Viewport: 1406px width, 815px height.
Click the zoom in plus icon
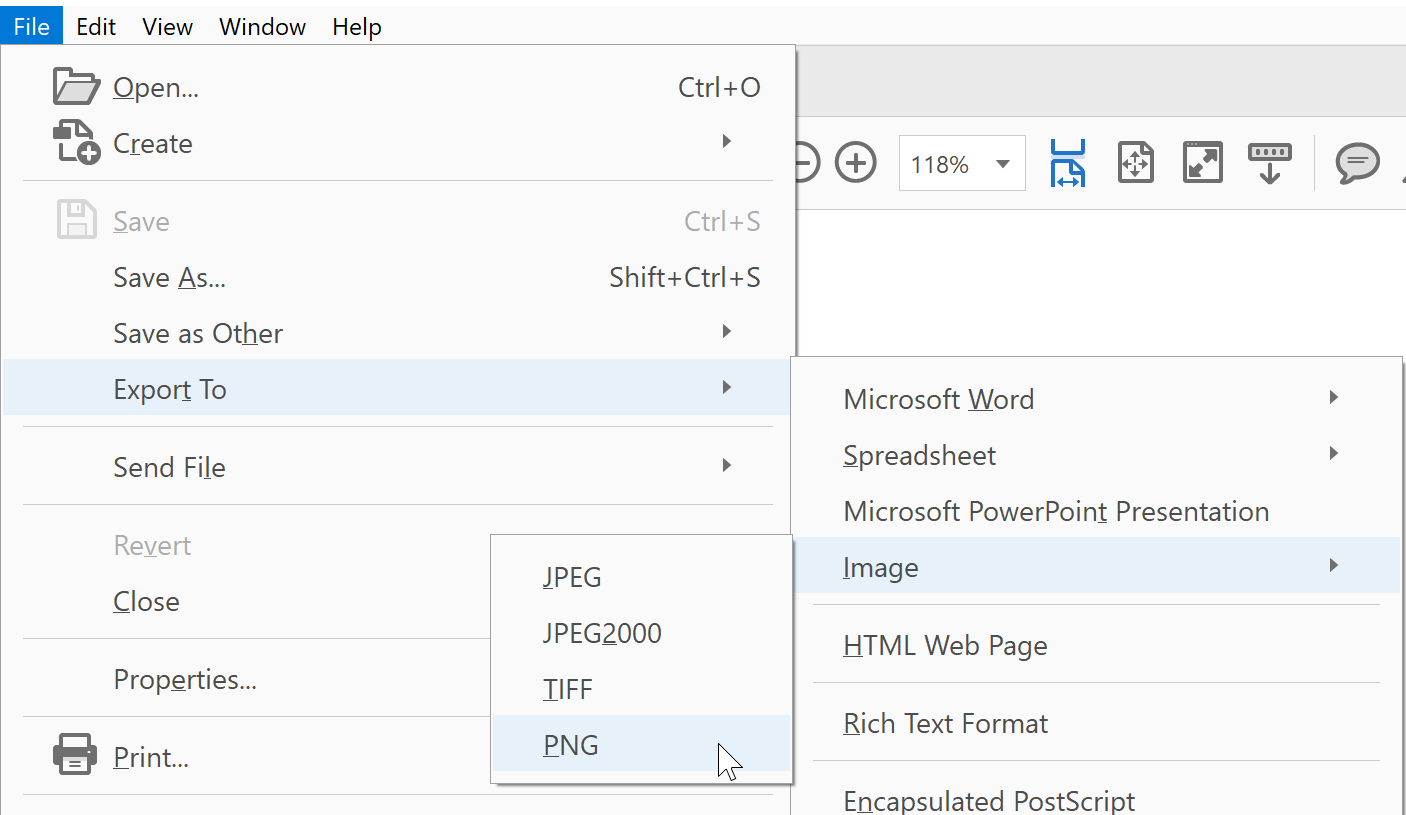(856, 163)
